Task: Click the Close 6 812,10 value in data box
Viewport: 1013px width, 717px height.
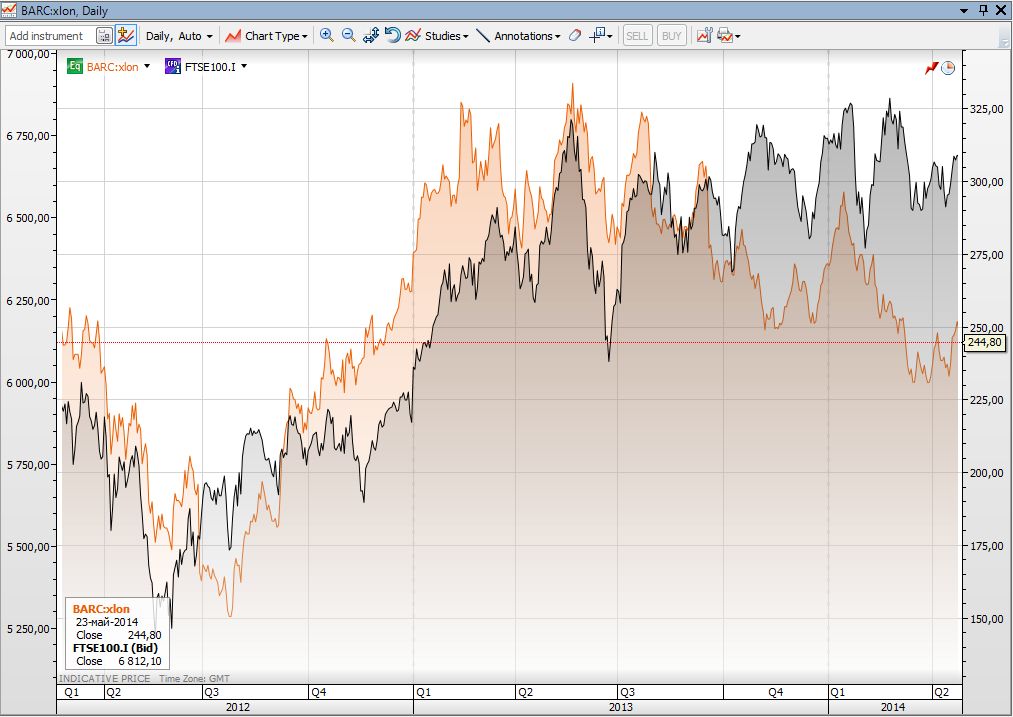Action: pos(140,661)
